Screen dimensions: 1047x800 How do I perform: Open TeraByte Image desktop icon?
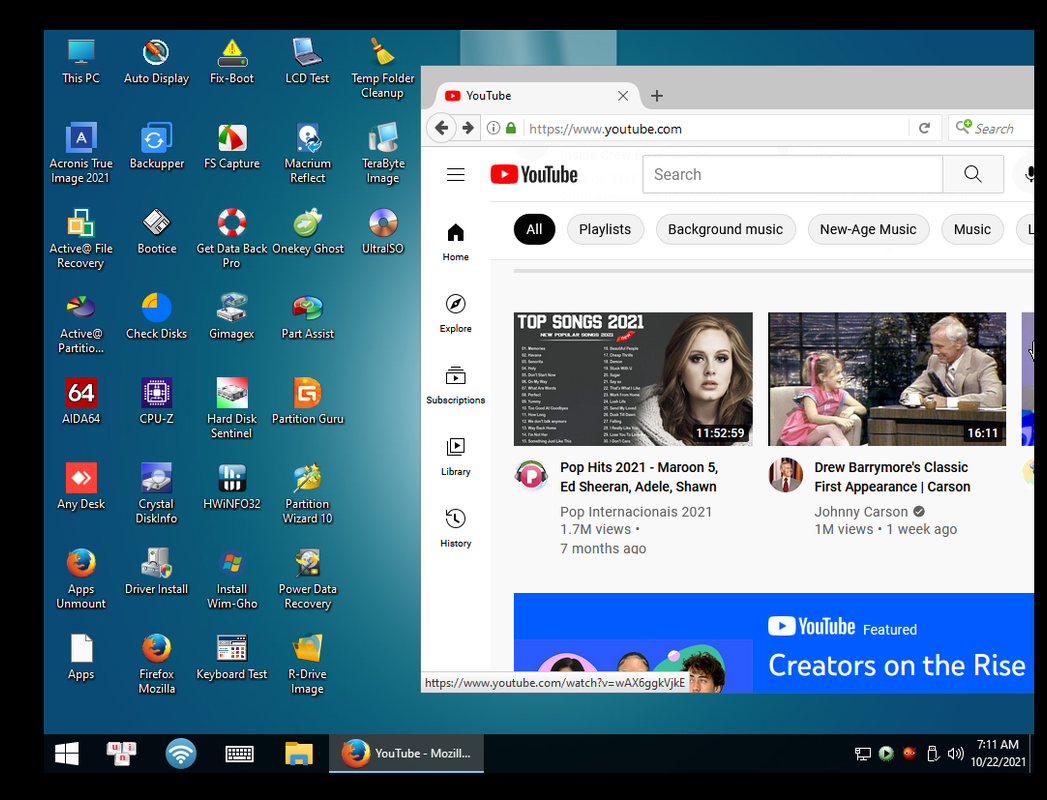[383, 153]
